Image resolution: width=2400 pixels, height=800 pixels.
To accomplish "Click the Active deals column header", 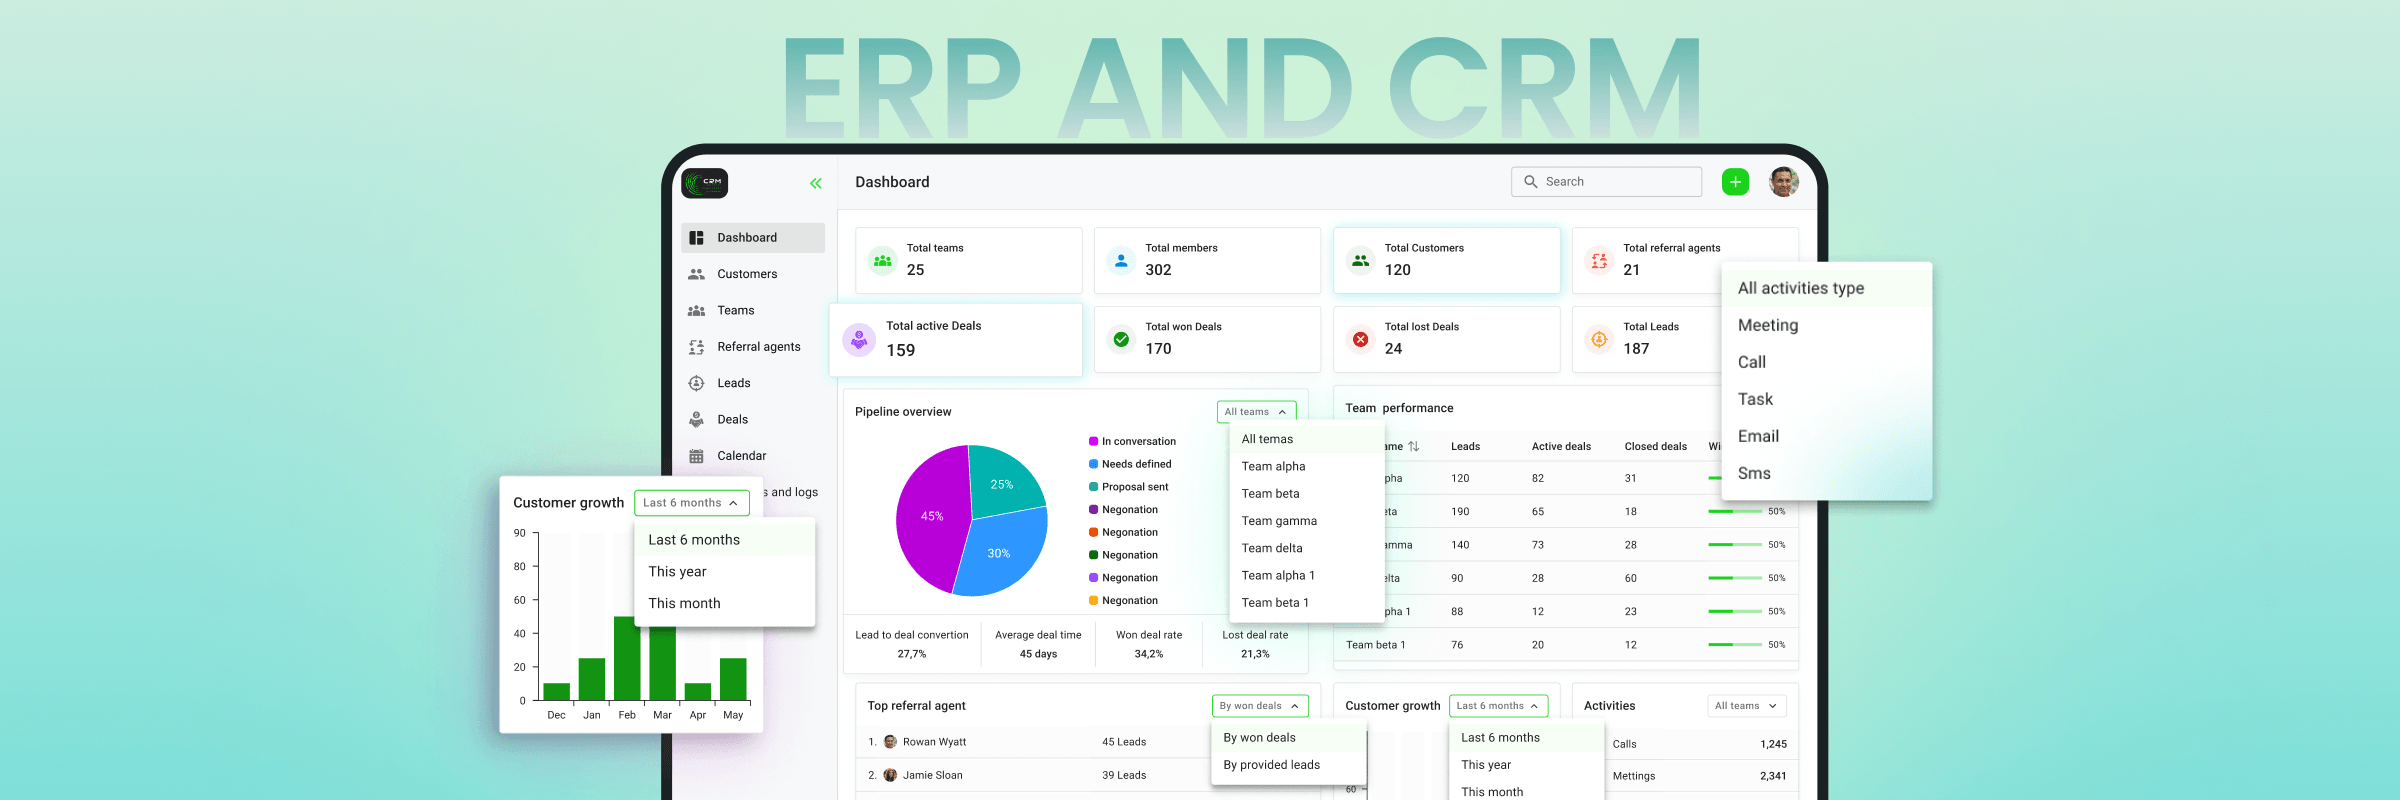I will coord(1561,447).
